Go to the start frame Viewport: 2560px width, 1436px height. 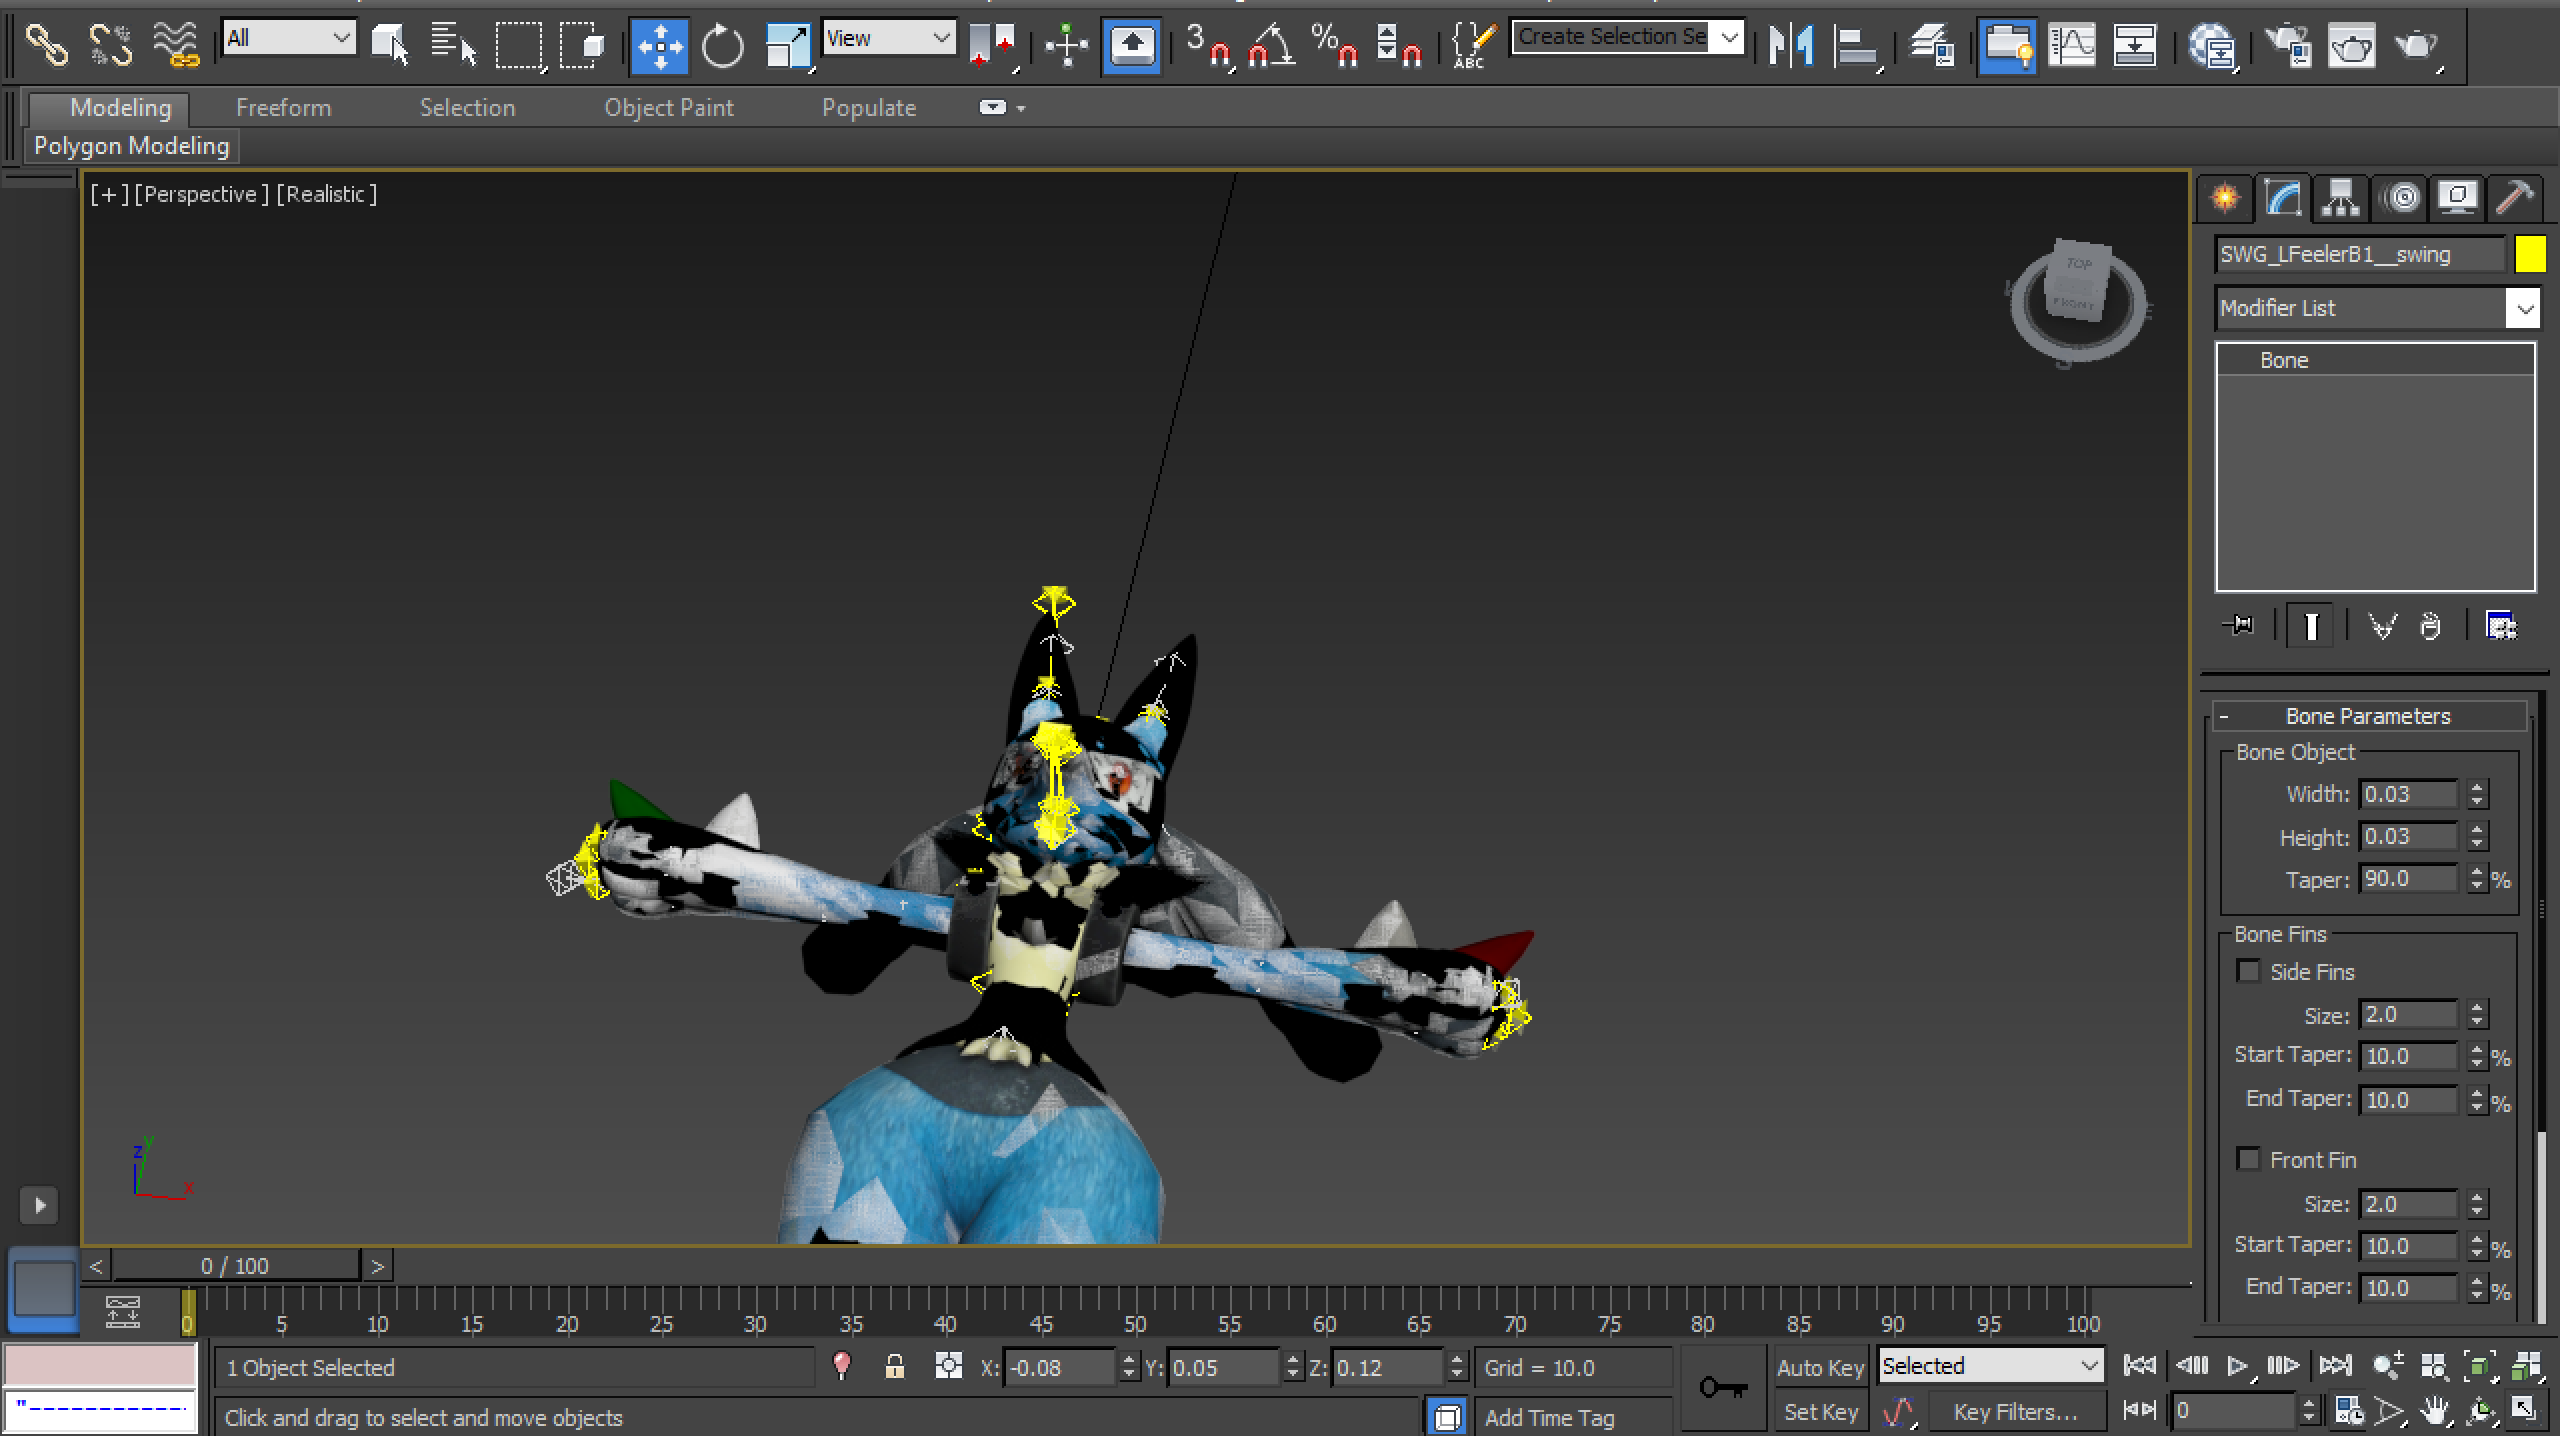(x=2139, y=1365)
